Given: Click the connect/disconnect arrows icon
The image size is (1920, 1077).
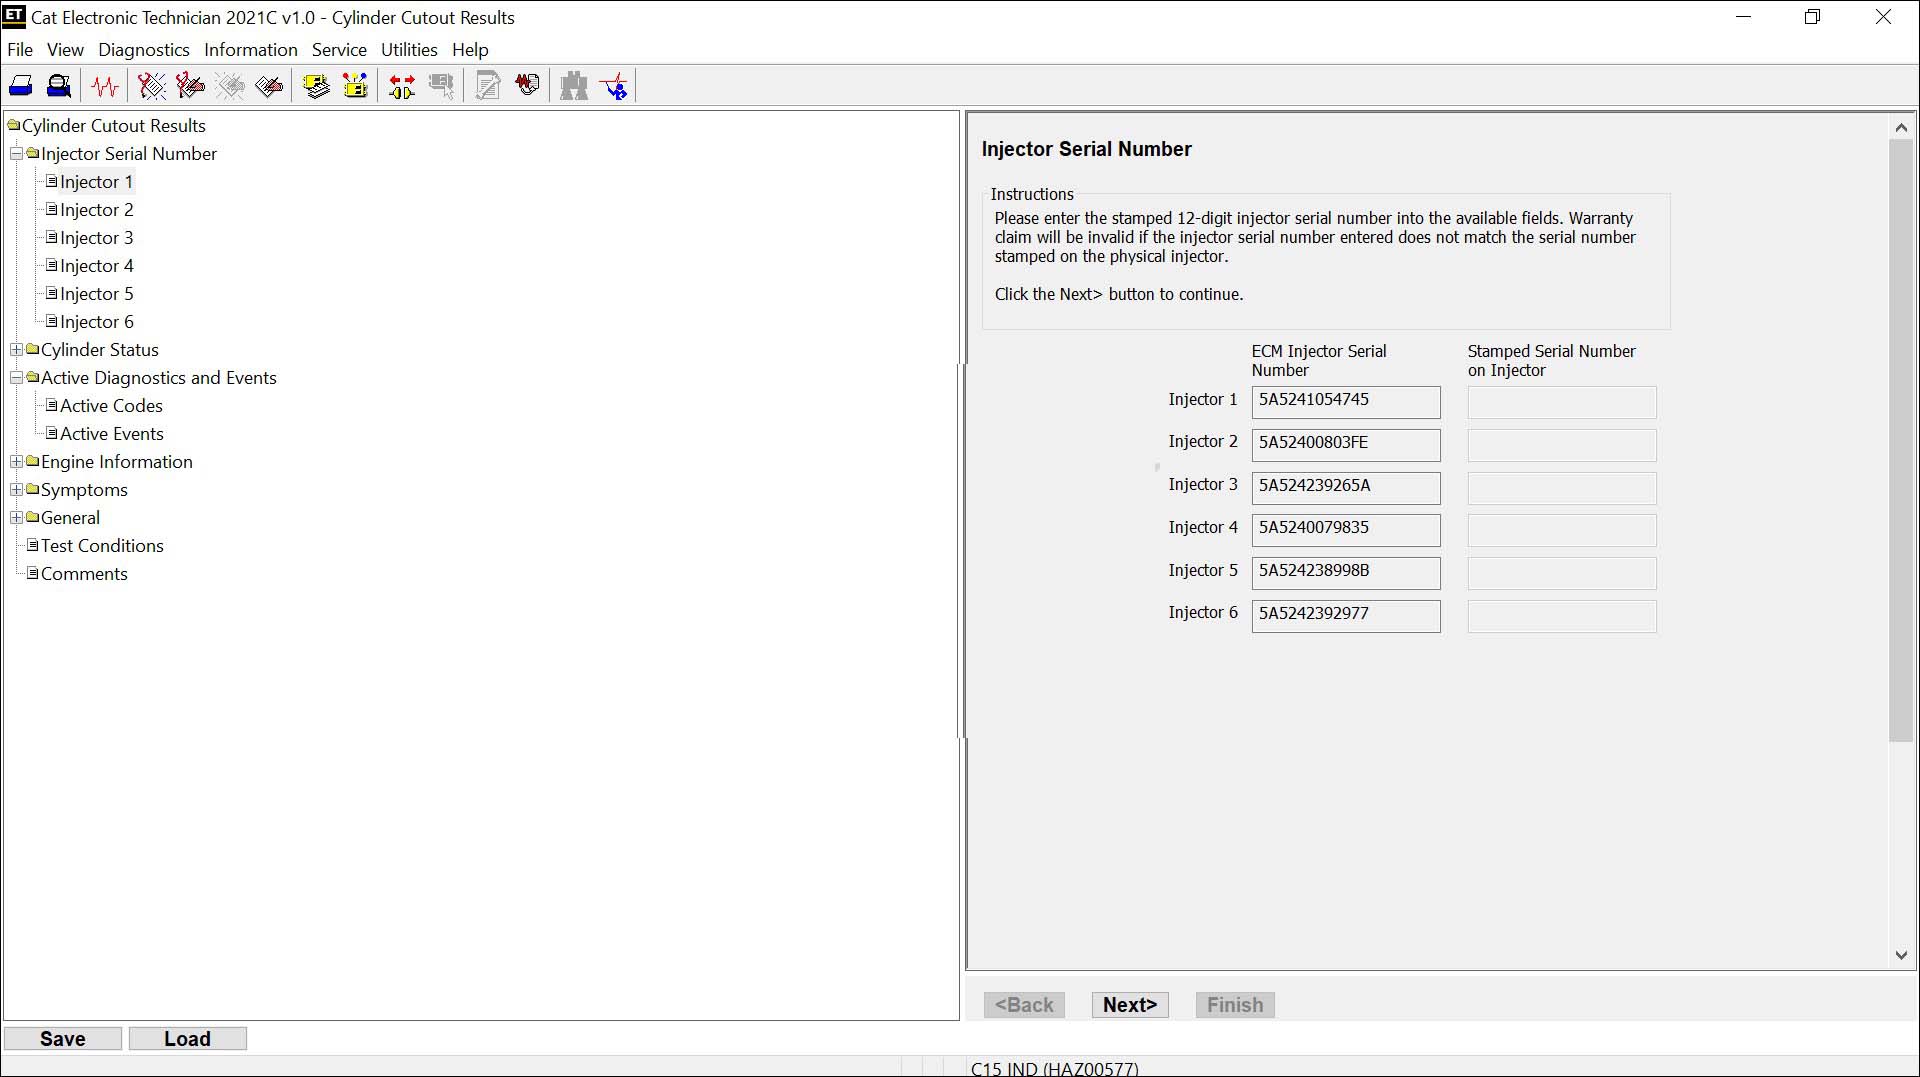Looking at the screenshot, I should click(401, 85).
